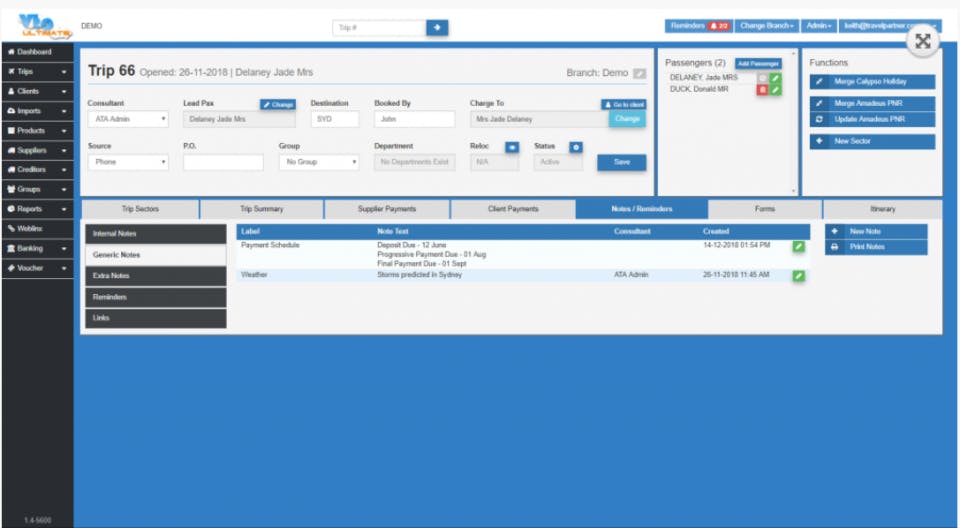Open the Client Payments tab

click(513, 209)
